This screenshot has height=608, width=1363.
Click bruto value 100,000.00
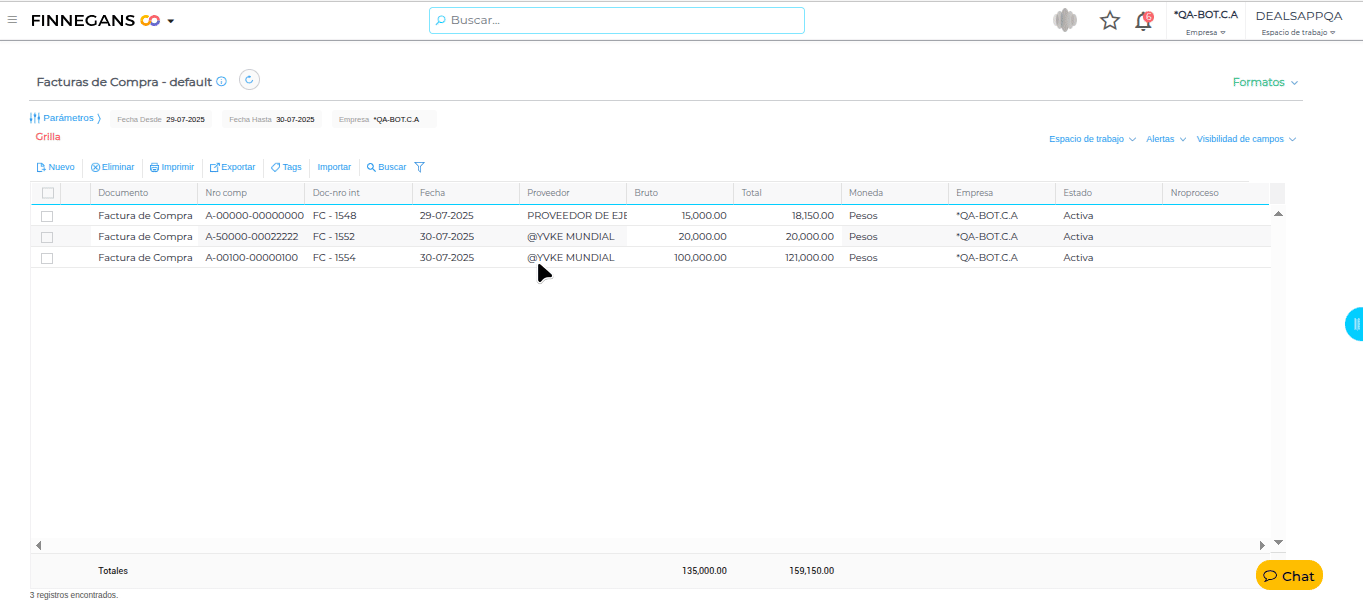[700, 258]
